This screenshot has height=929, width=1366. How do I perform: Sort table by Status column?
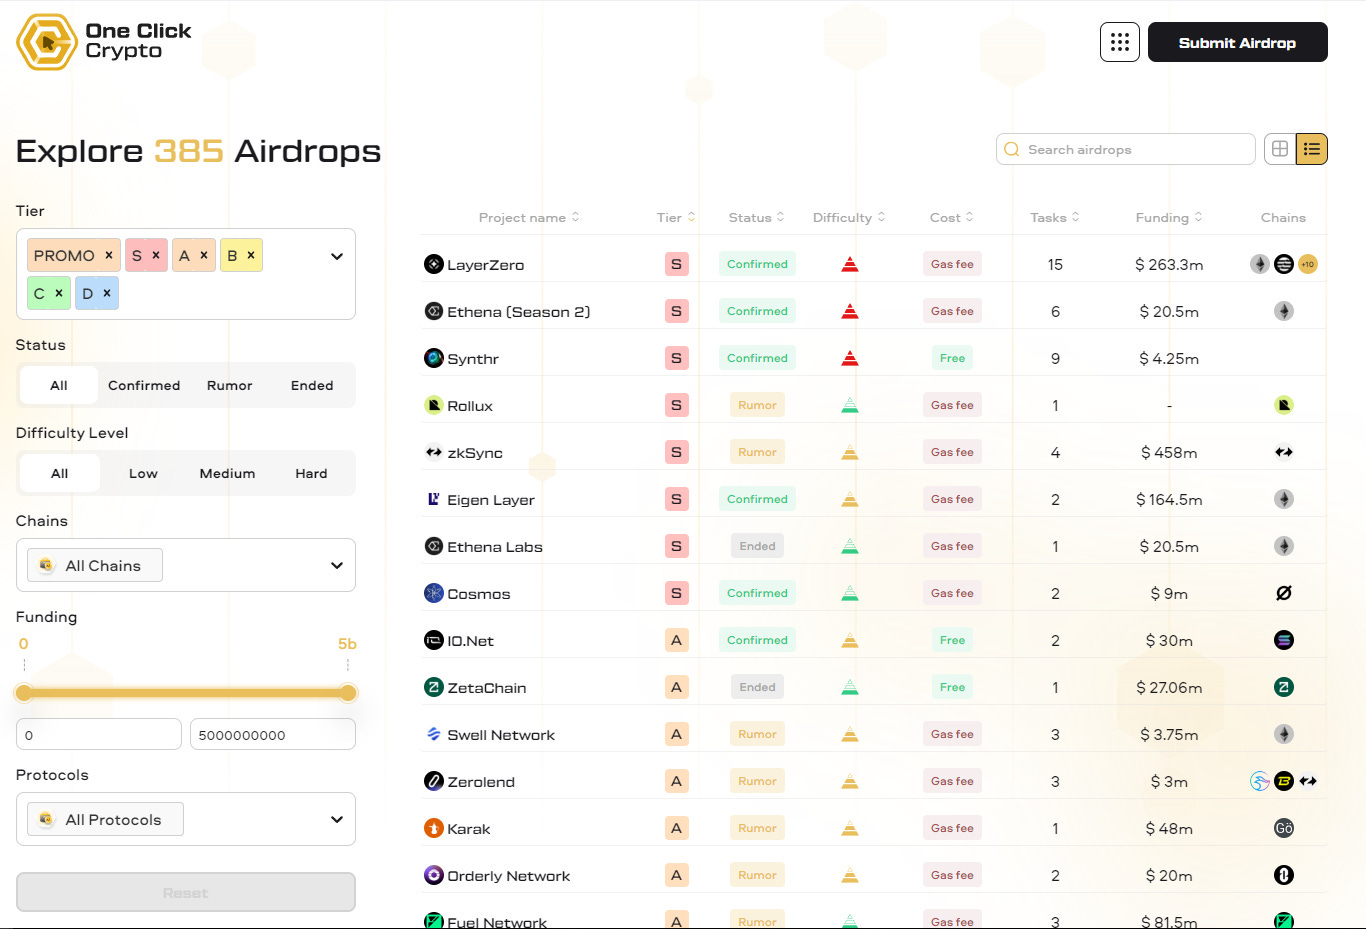coord(756,217)
